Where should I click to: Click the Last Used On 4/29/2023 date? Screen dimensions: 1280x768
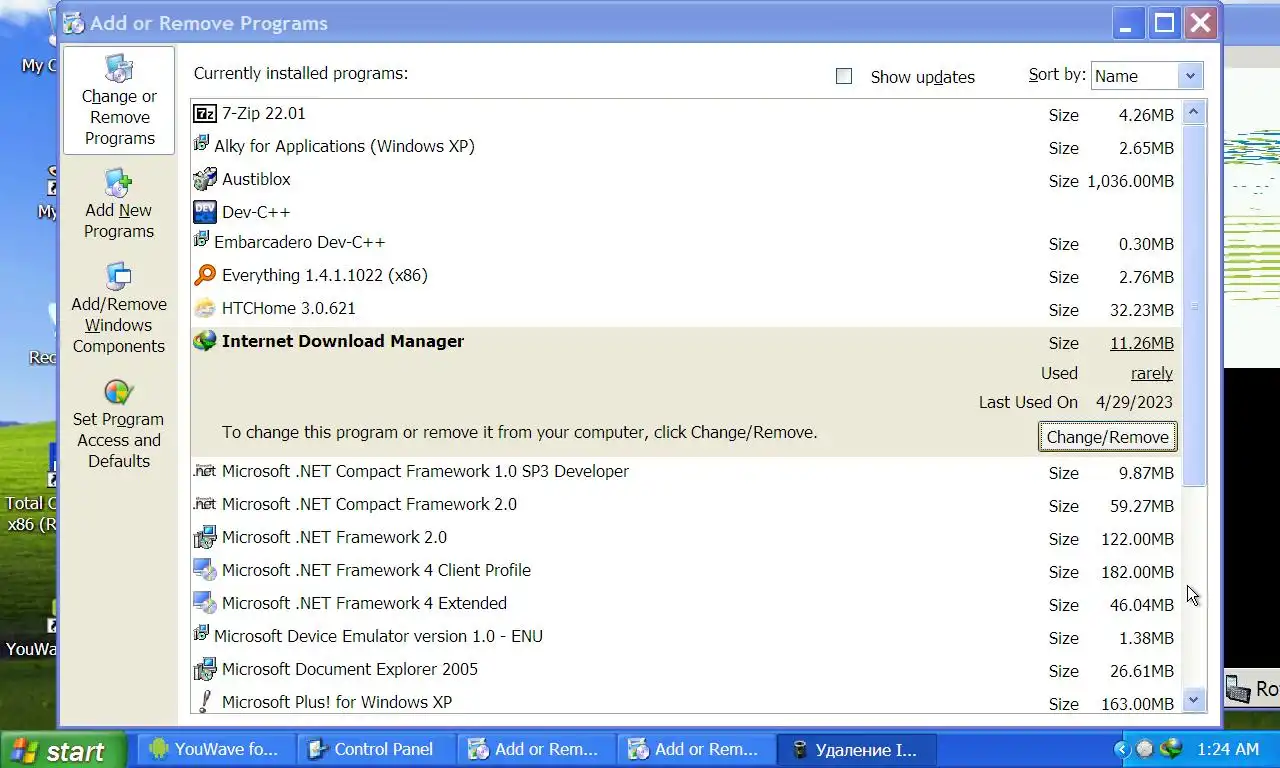tap(1135, 402)
